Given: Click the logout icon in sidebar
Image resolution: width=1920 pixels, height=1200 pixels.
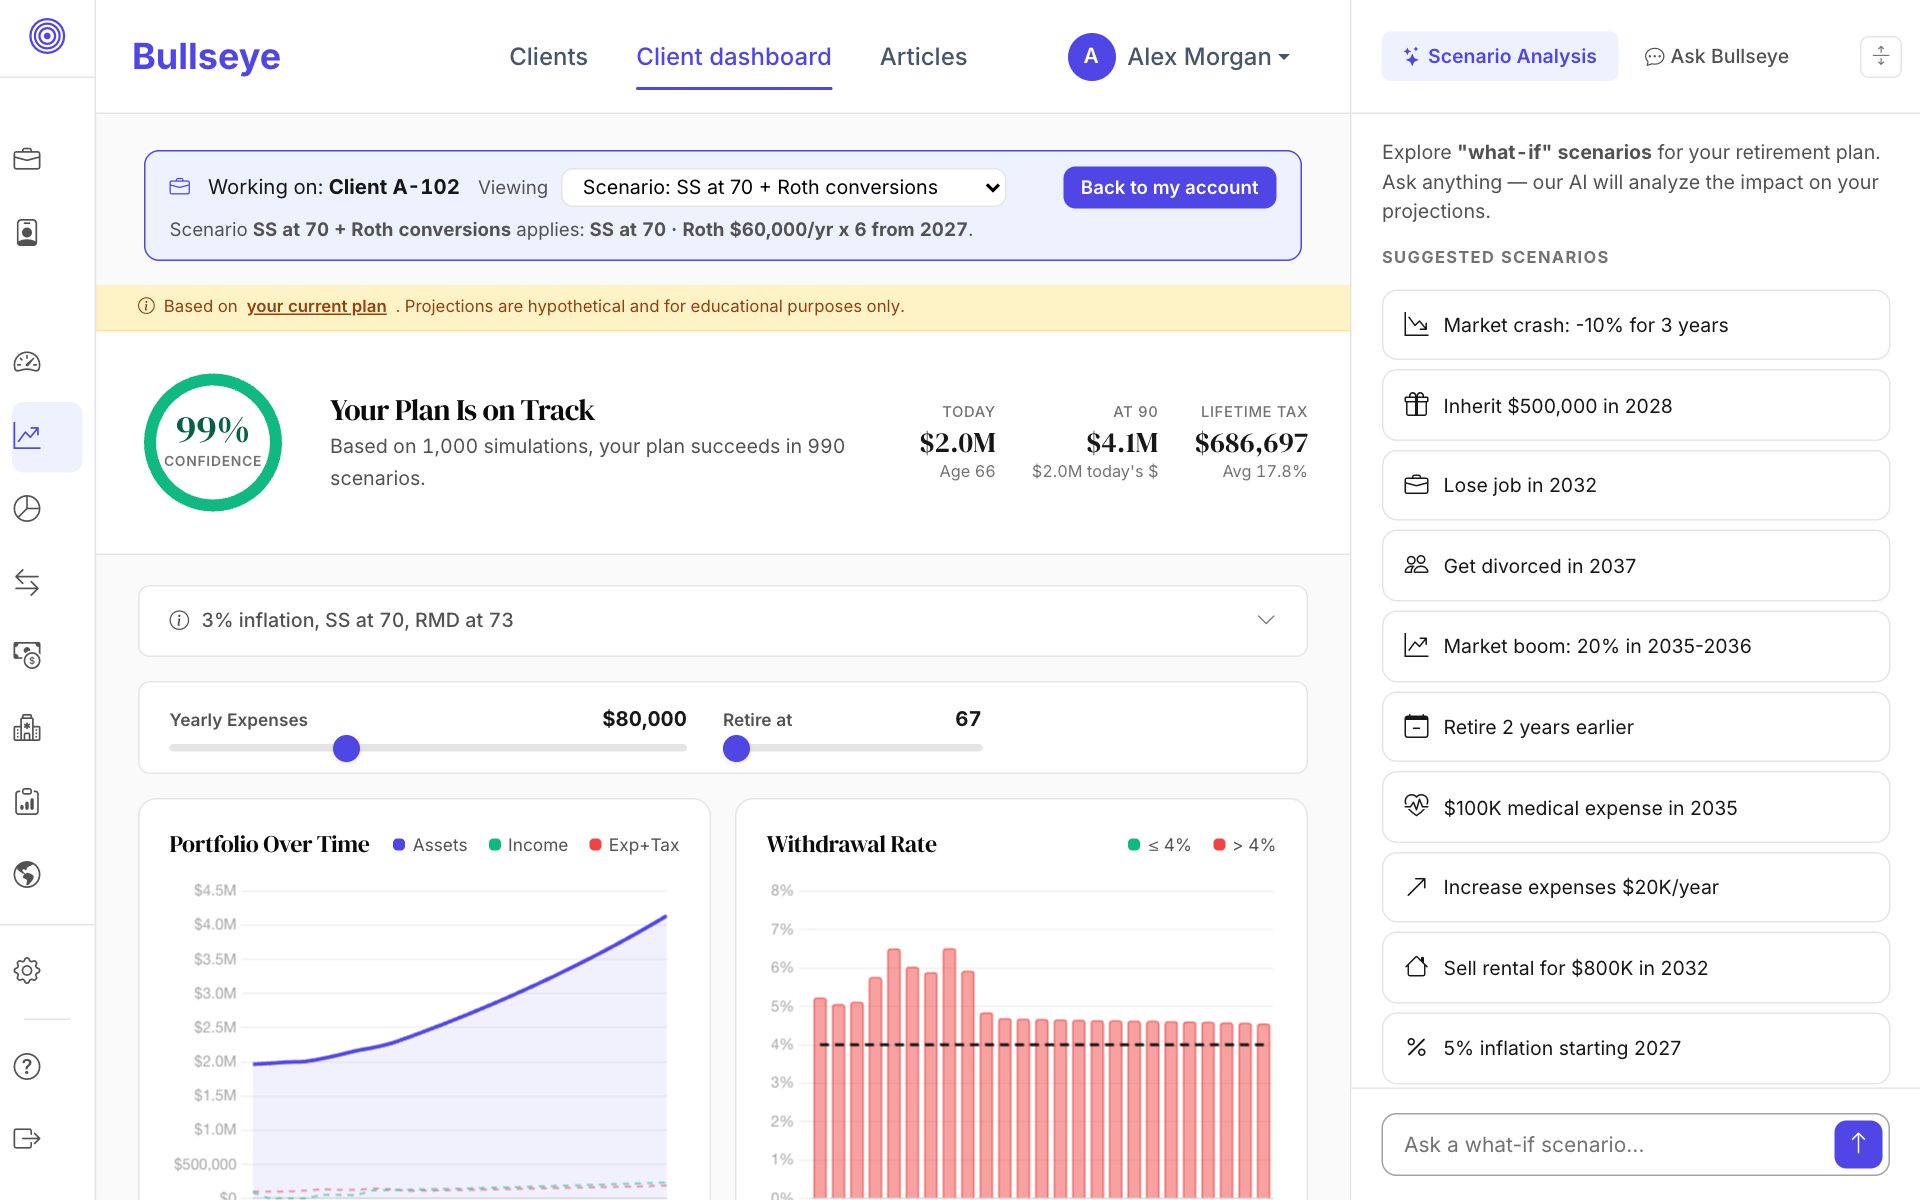Looking at the screenshot, I should (x=27, y=1139).
